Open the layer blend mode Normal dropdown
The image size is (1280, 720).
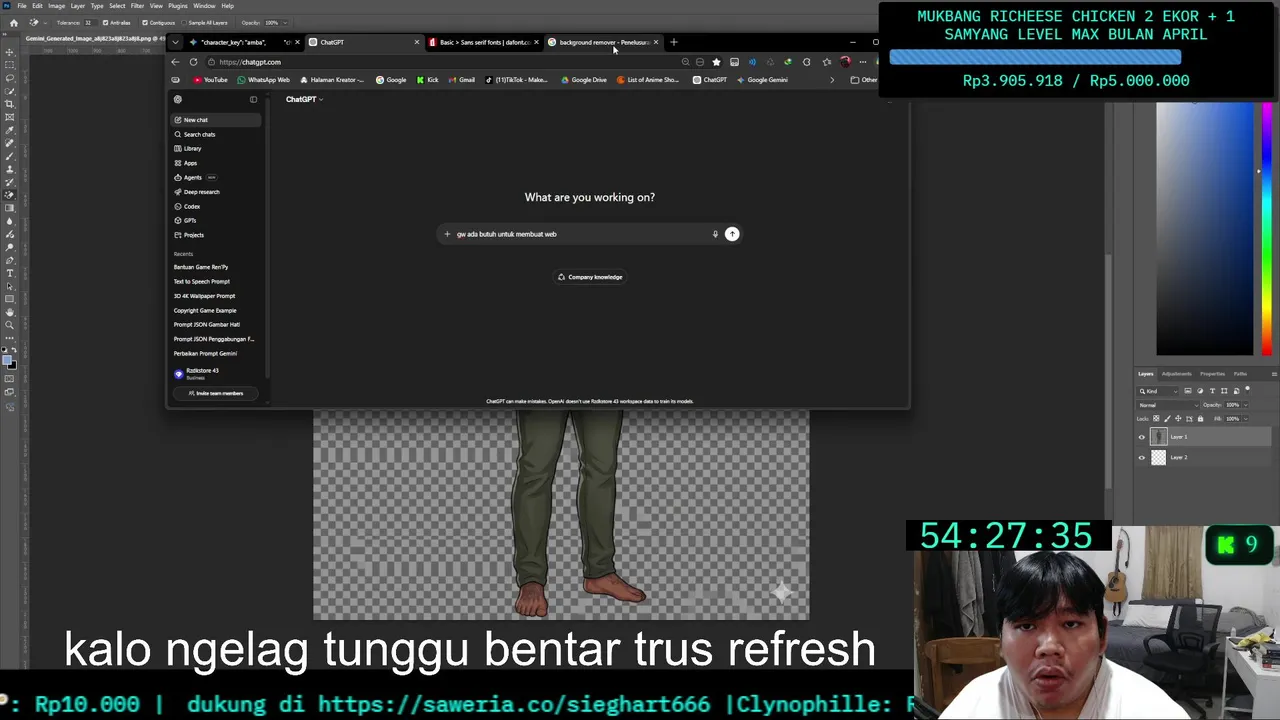(x=1168, y=405)
